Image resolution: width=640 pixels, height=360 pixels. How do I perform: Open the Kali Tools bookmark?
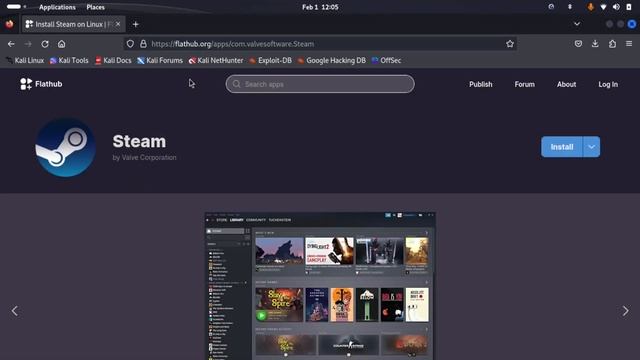click(x=69, y=60)
